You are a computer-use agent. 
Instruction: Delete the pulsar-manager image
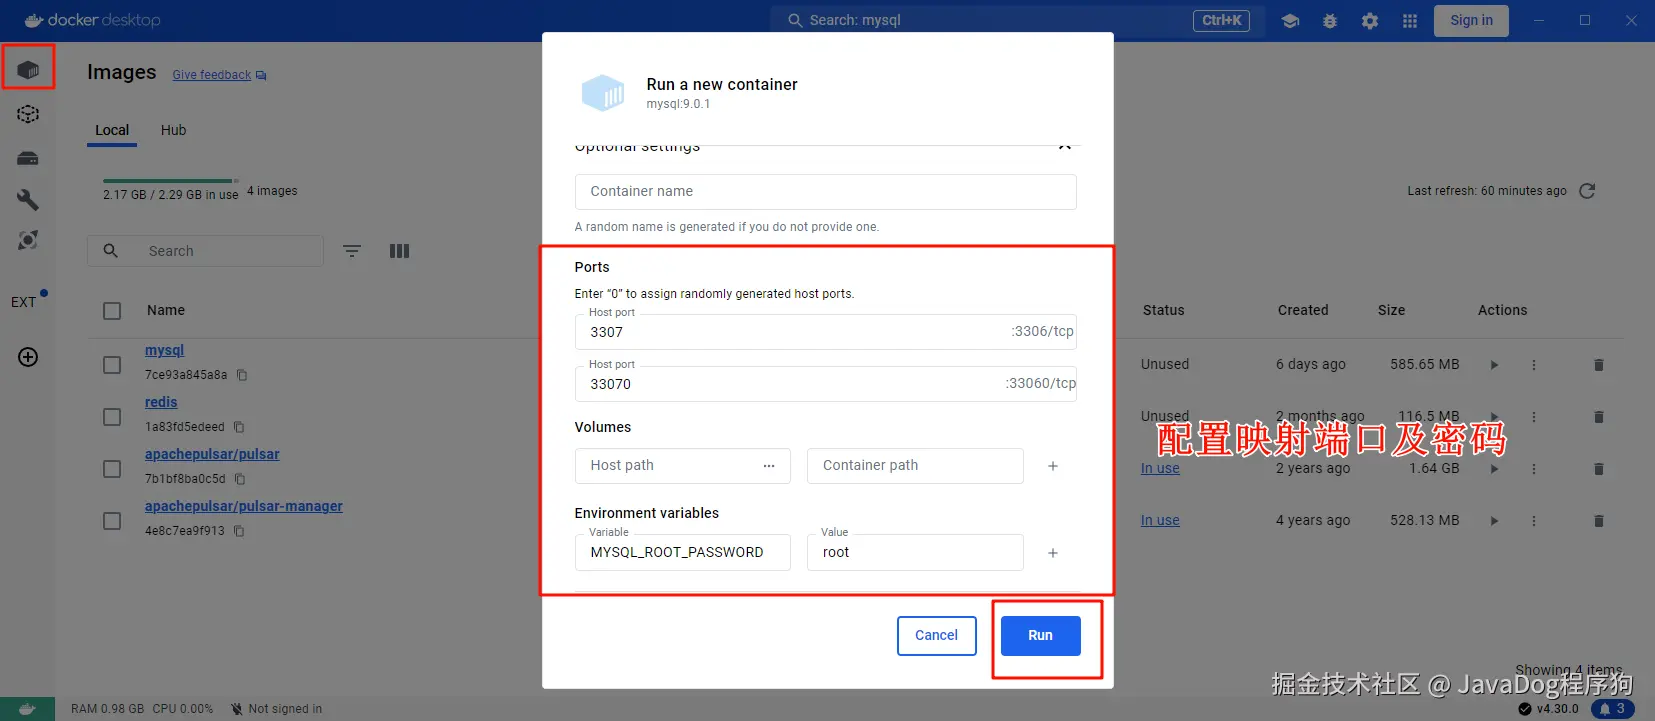[x=1599, y=521]
